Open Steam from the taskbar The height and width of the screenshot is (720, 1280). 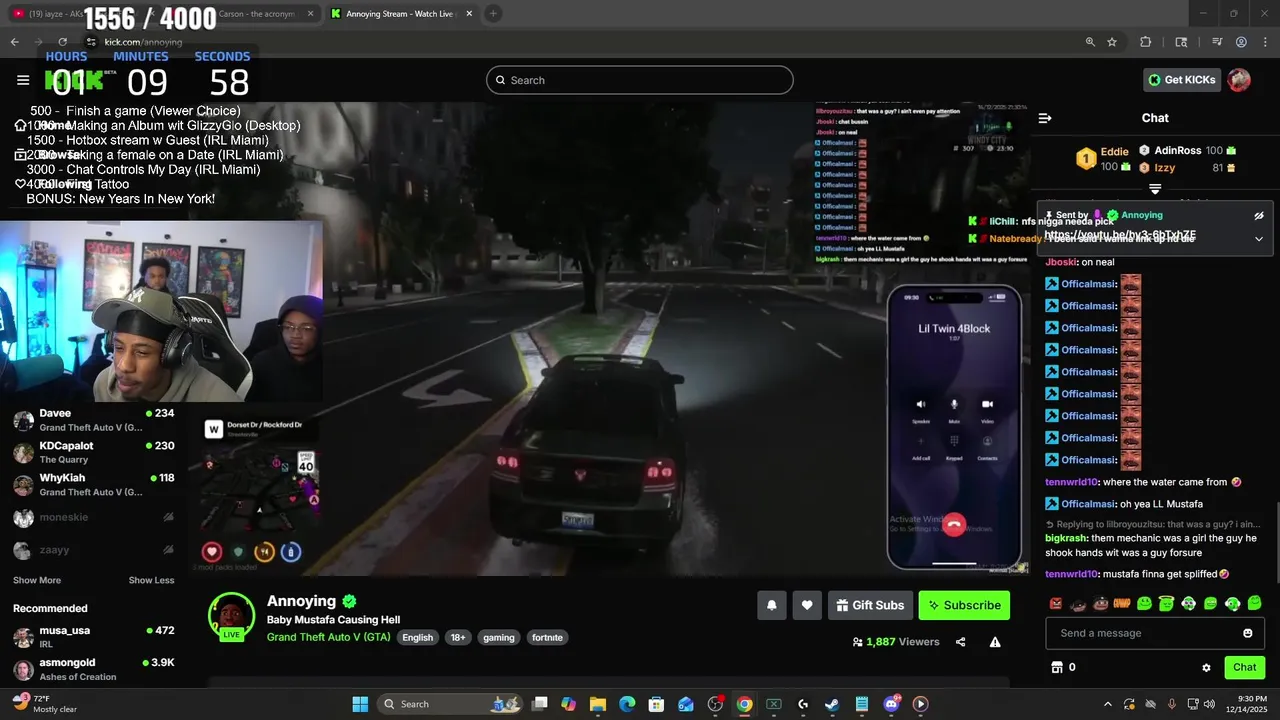click(x=832, y=704)
